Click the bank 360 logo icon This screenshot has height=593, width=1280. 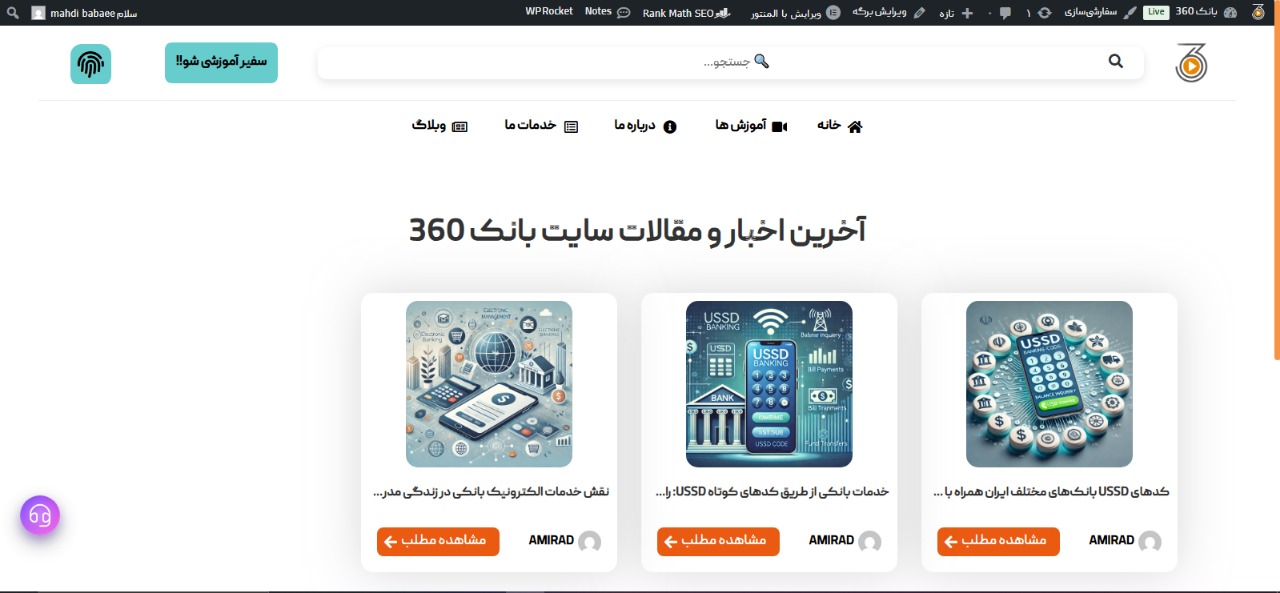click(x=1191, y=63)
